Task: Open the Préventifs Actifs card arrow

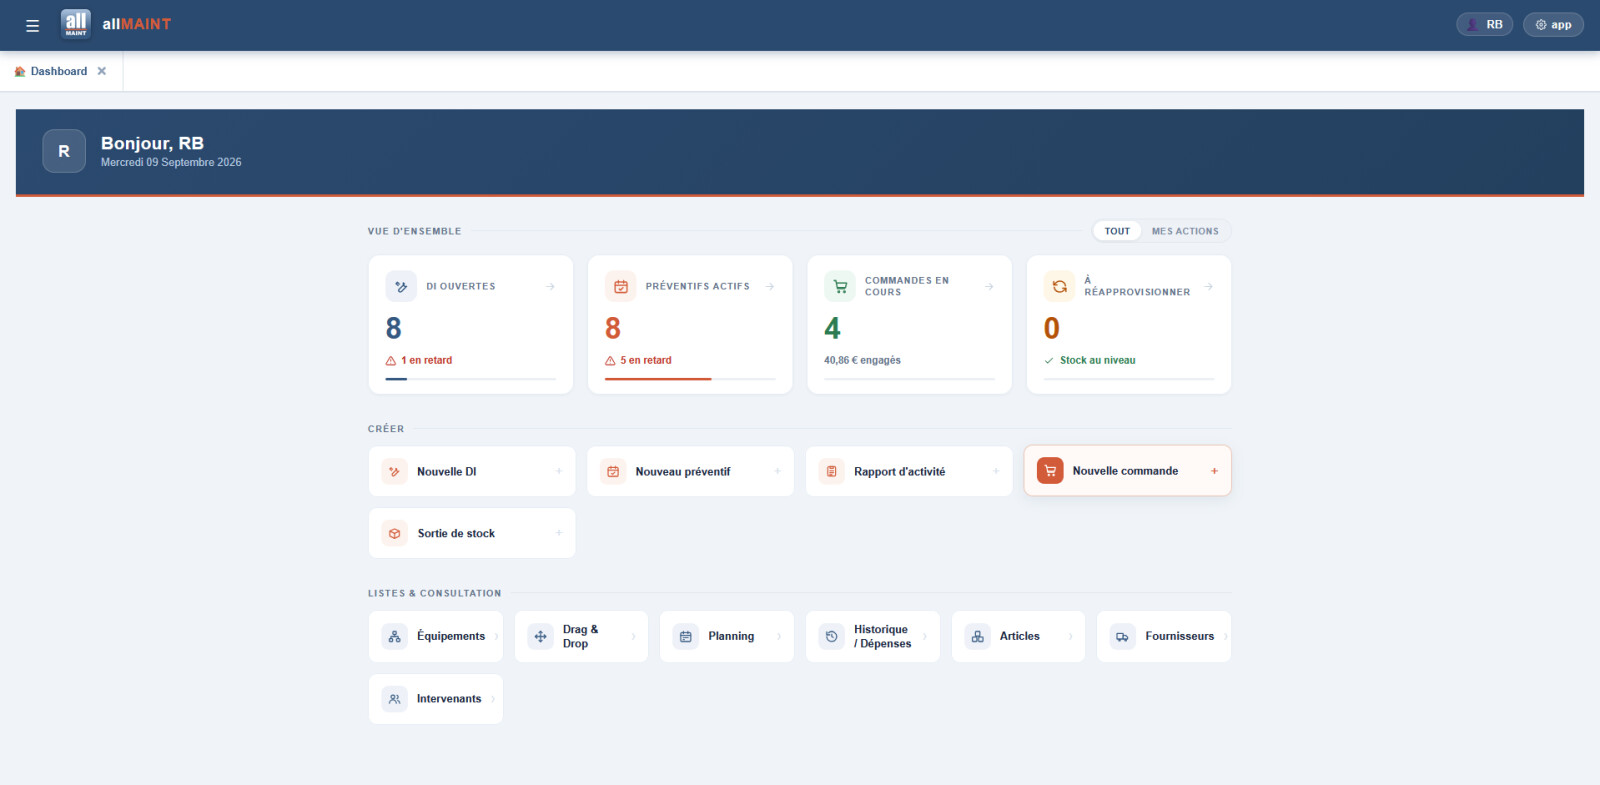Action: 770,287
